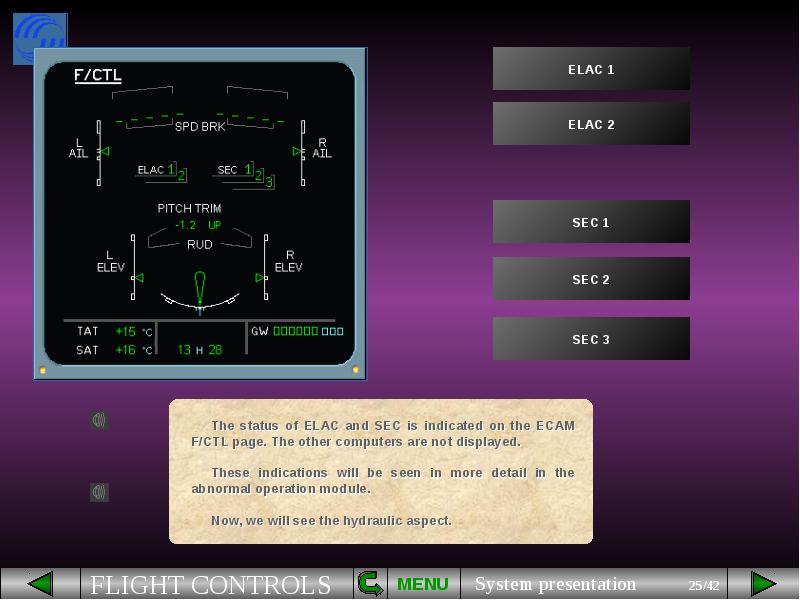800x600 pixels.
Task: Play the upper speaker audio icon
Action: pos(99,420)
